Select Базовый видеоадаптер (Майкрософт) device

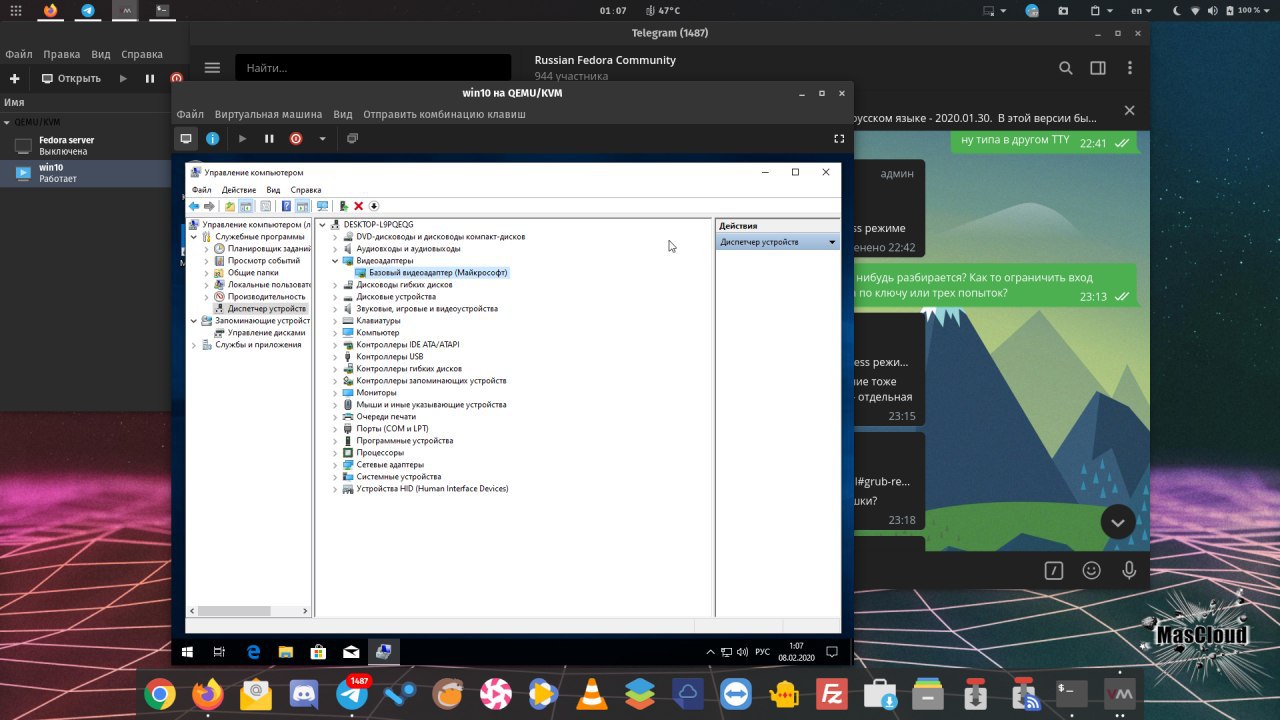[438, 272]
